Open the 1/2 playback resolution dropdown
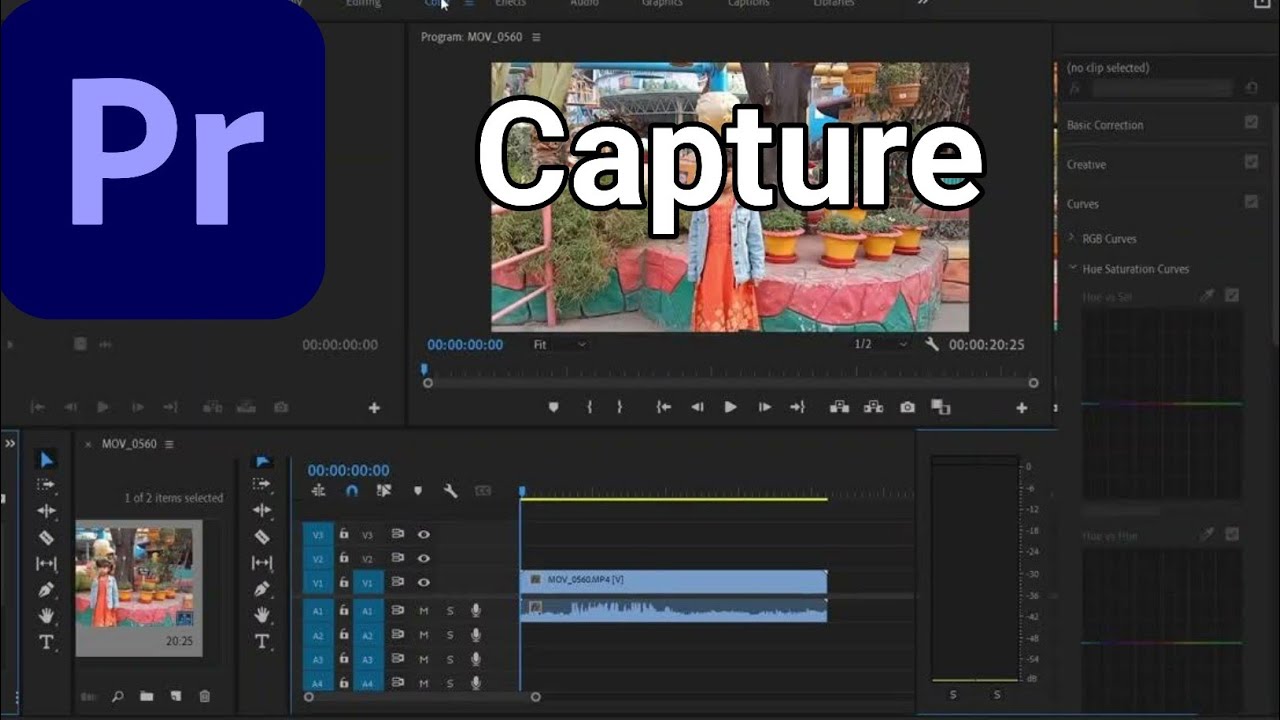Image resolution: width=1280 pixels, height=720 pixels. point(880,344)
